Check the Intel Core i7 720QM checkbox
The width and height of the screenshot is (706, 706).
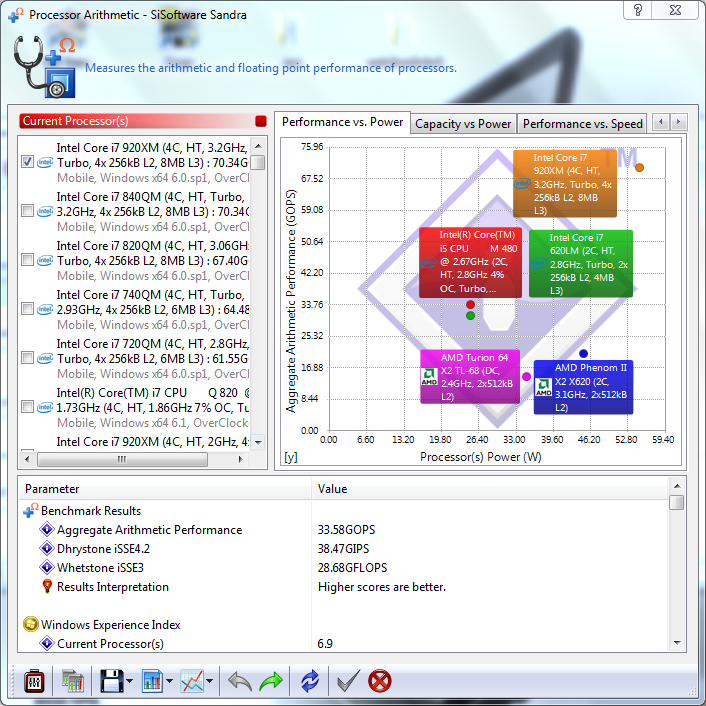(27, 358)
